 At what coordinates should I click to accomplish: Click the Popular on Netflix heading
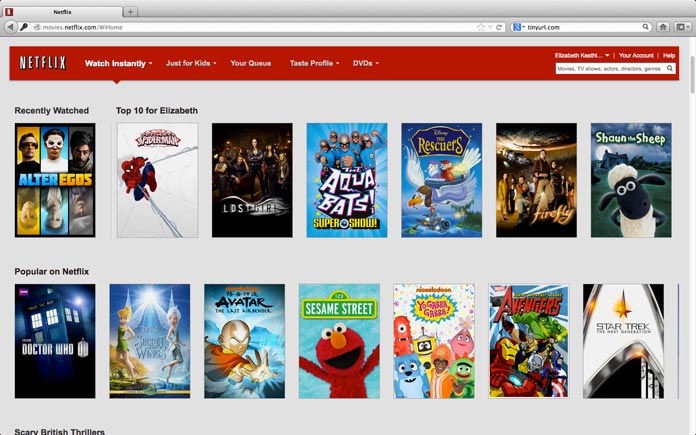click(x=51, y=271)
